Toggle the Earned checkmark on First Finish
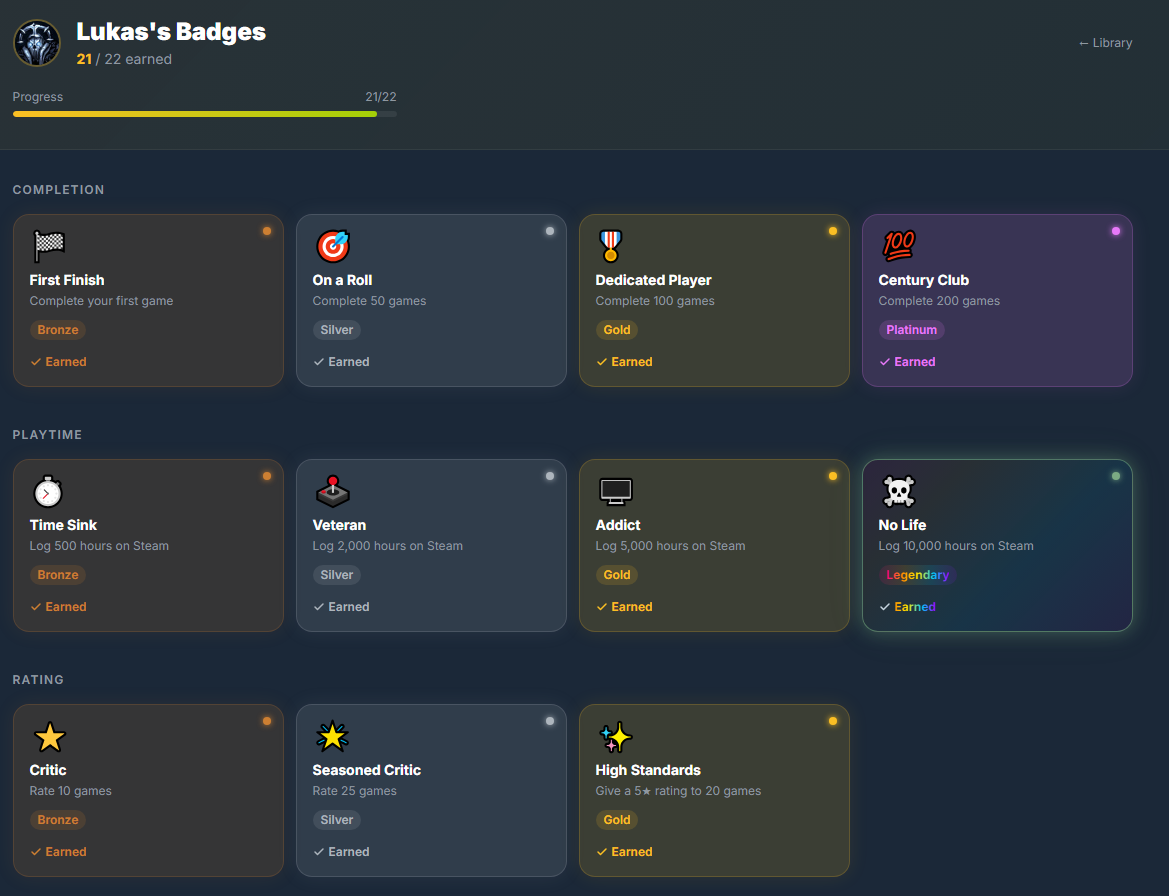 pos(58,361)
